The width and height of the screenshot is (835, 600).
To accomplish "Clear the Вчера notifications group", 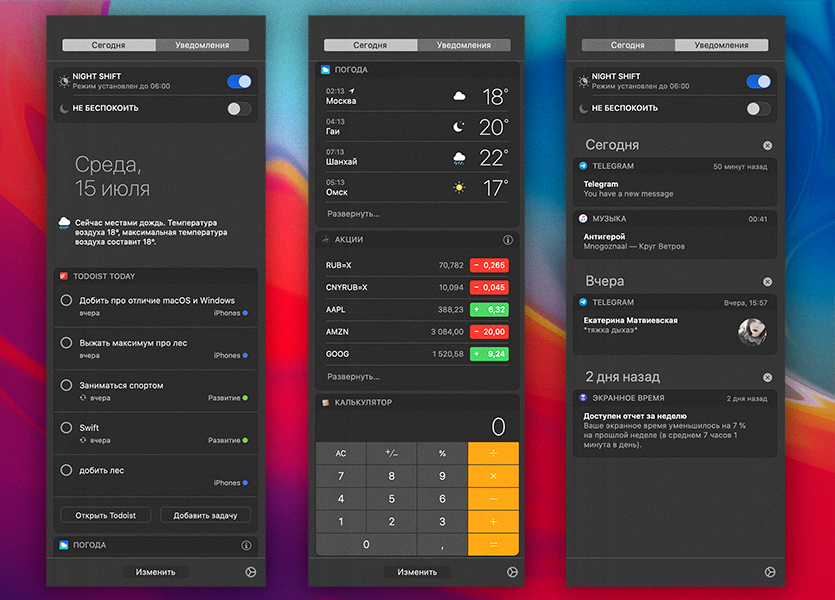I will pos(767,282).
